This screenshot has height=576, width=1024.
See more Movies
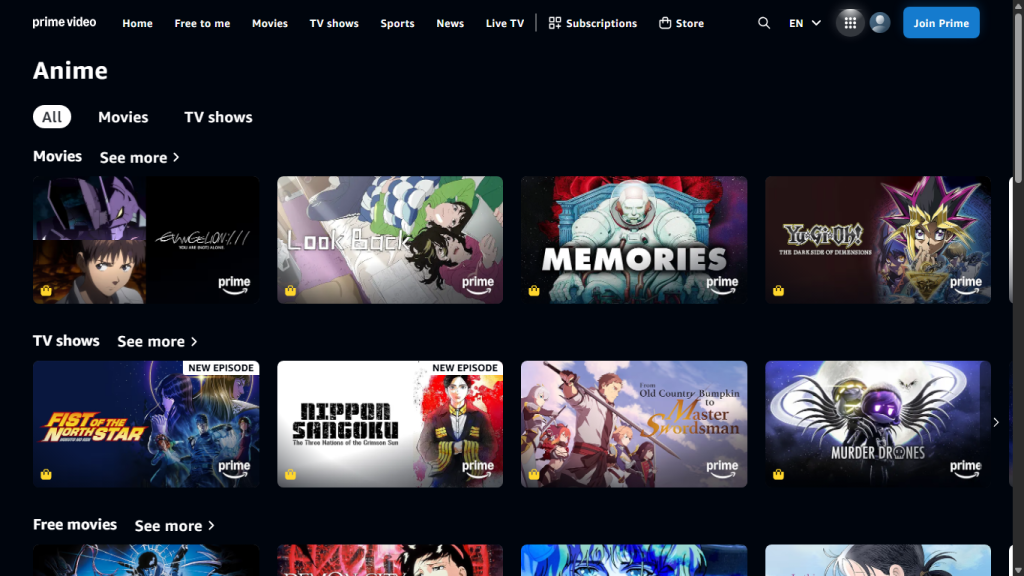(139, 157)
